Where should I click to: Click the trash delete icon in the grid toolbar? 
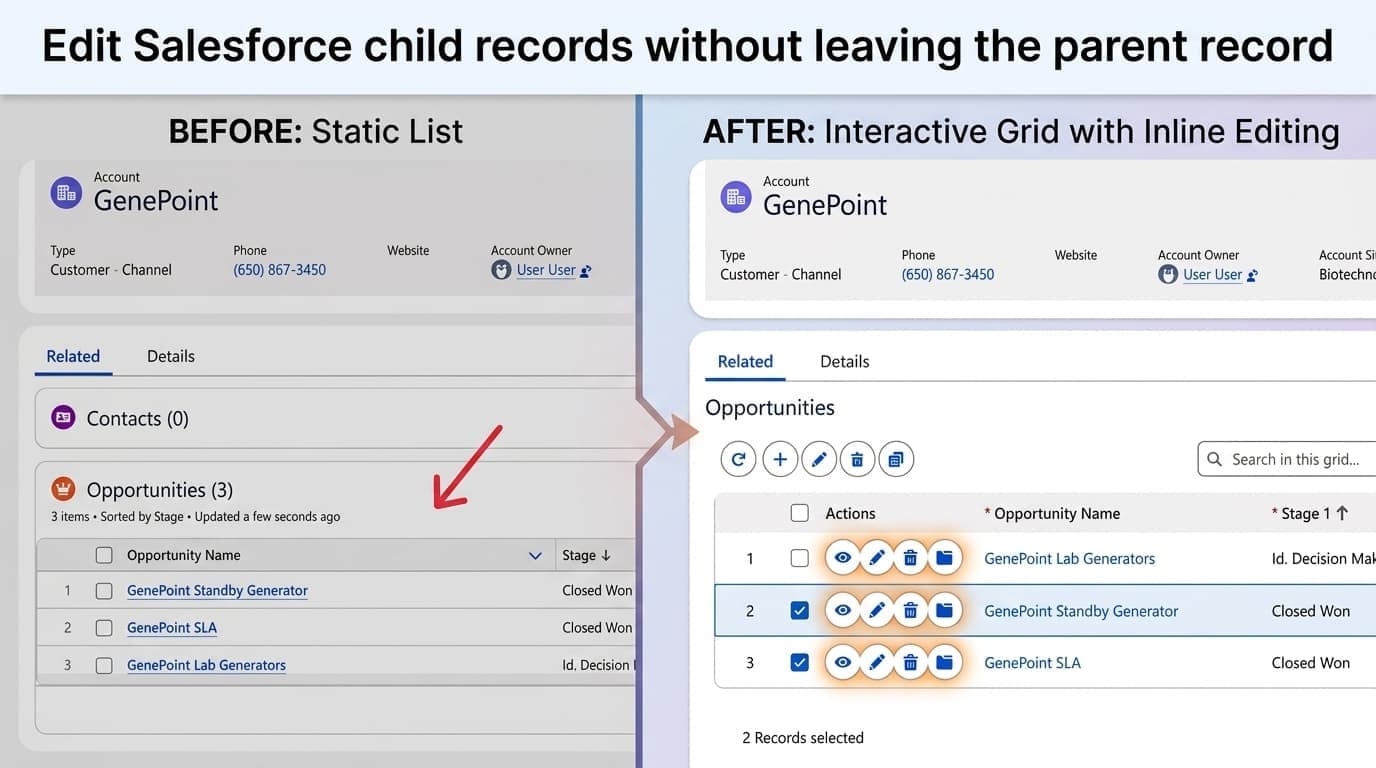pos(857,459)
